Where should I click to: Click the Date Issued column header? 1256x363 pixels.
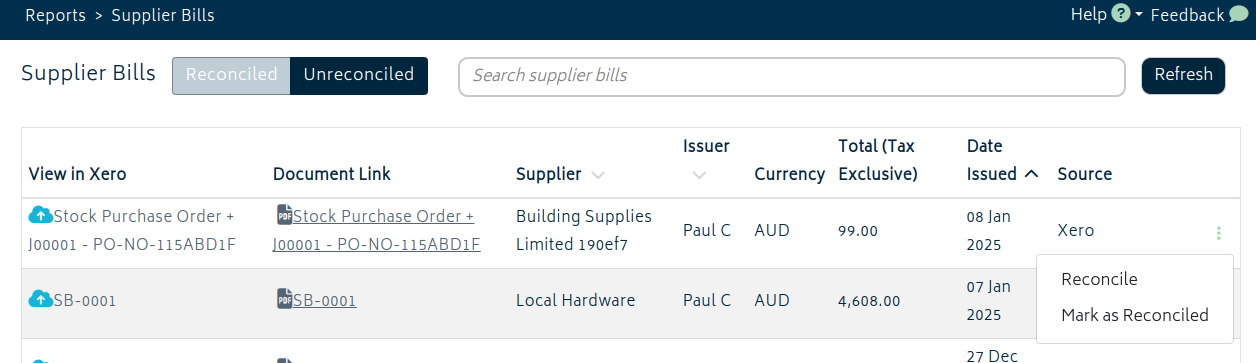point(992,160)
